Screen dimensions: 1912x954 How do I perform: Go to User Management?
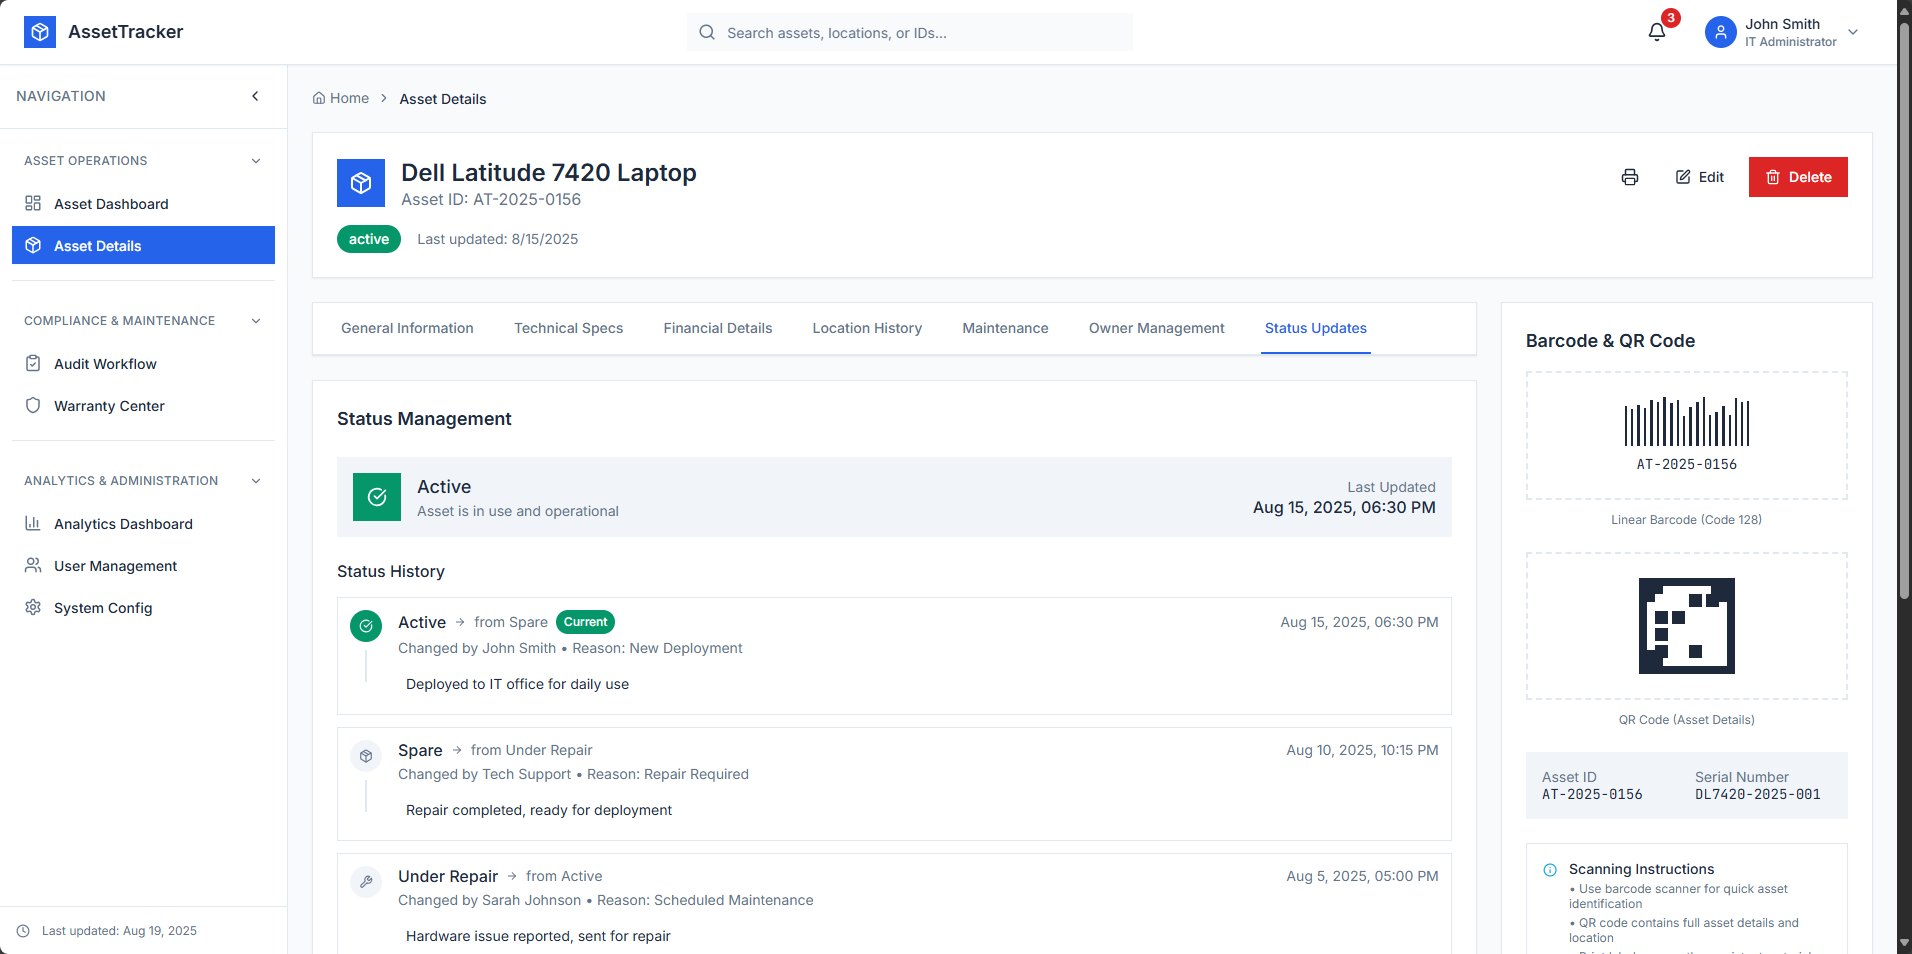[143, 566]
